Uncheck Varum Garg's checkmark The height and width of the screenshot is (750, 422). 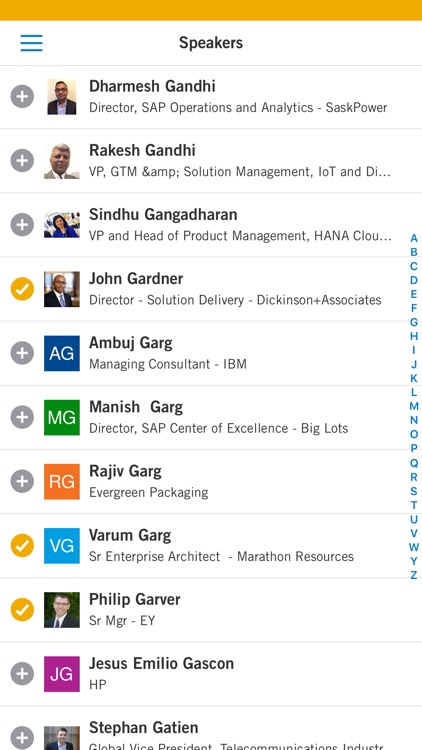point(22,545)
